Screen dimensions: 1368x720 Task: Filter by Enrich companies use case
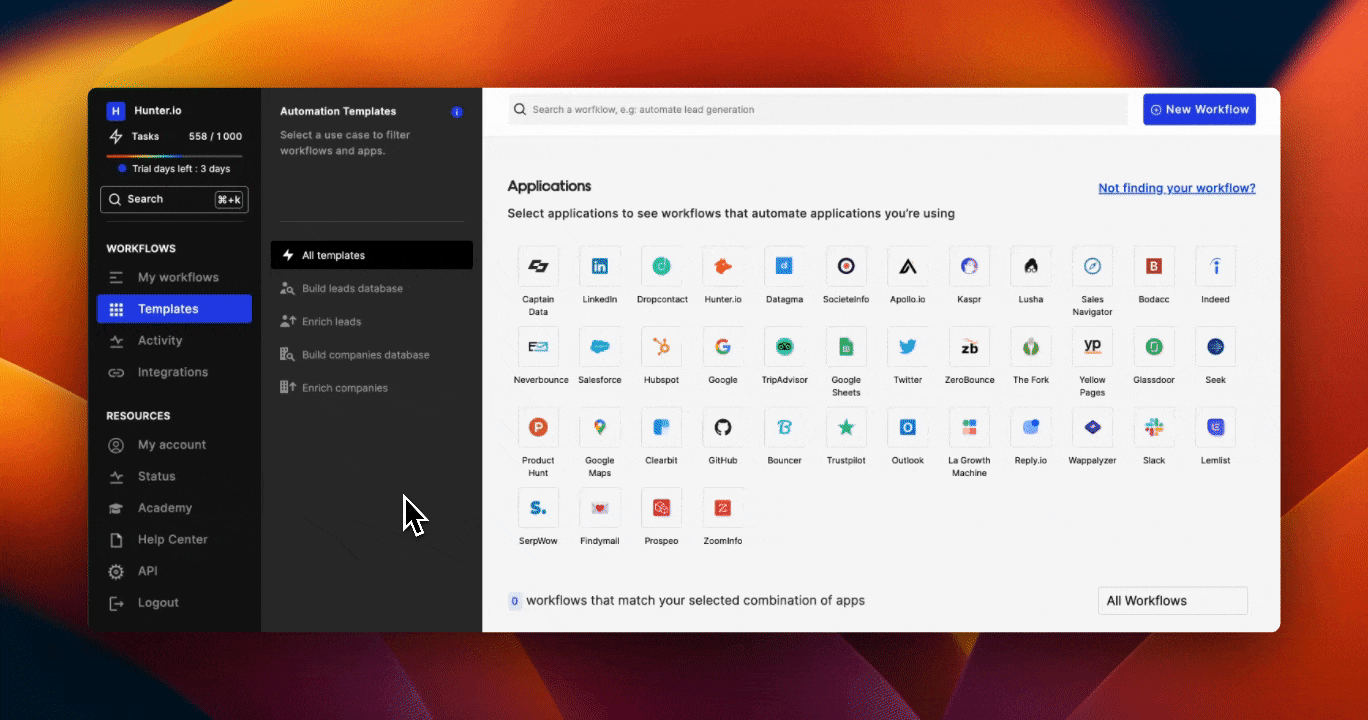click(371, 388)
